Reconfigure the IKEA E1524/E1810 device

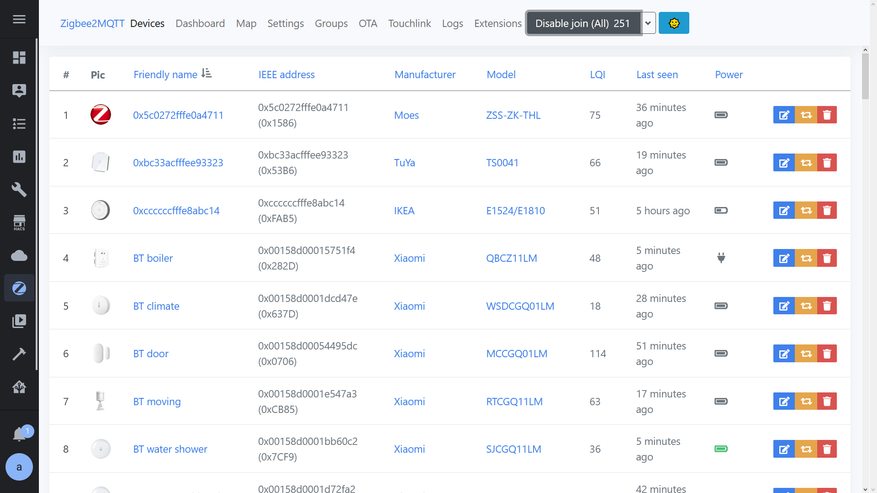tap(805, 210)
